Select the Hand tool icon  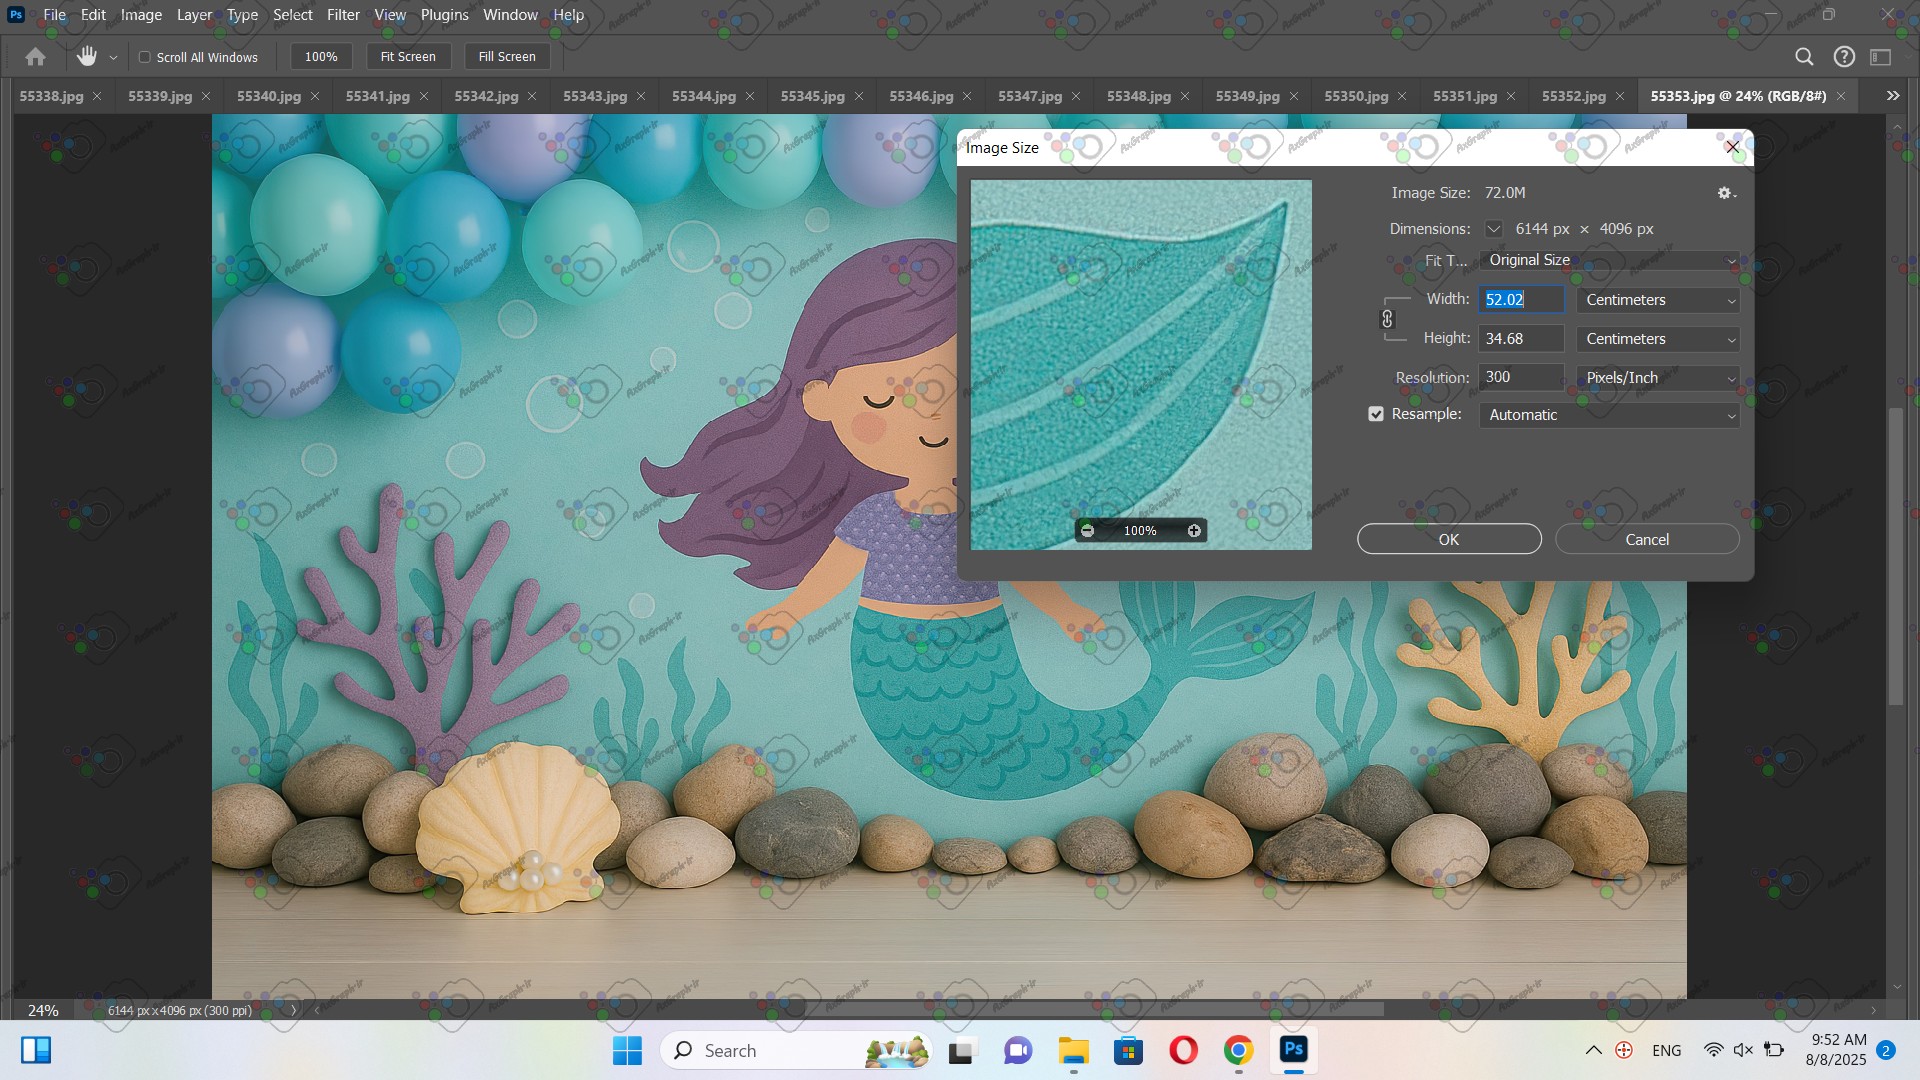coord(87,57)
